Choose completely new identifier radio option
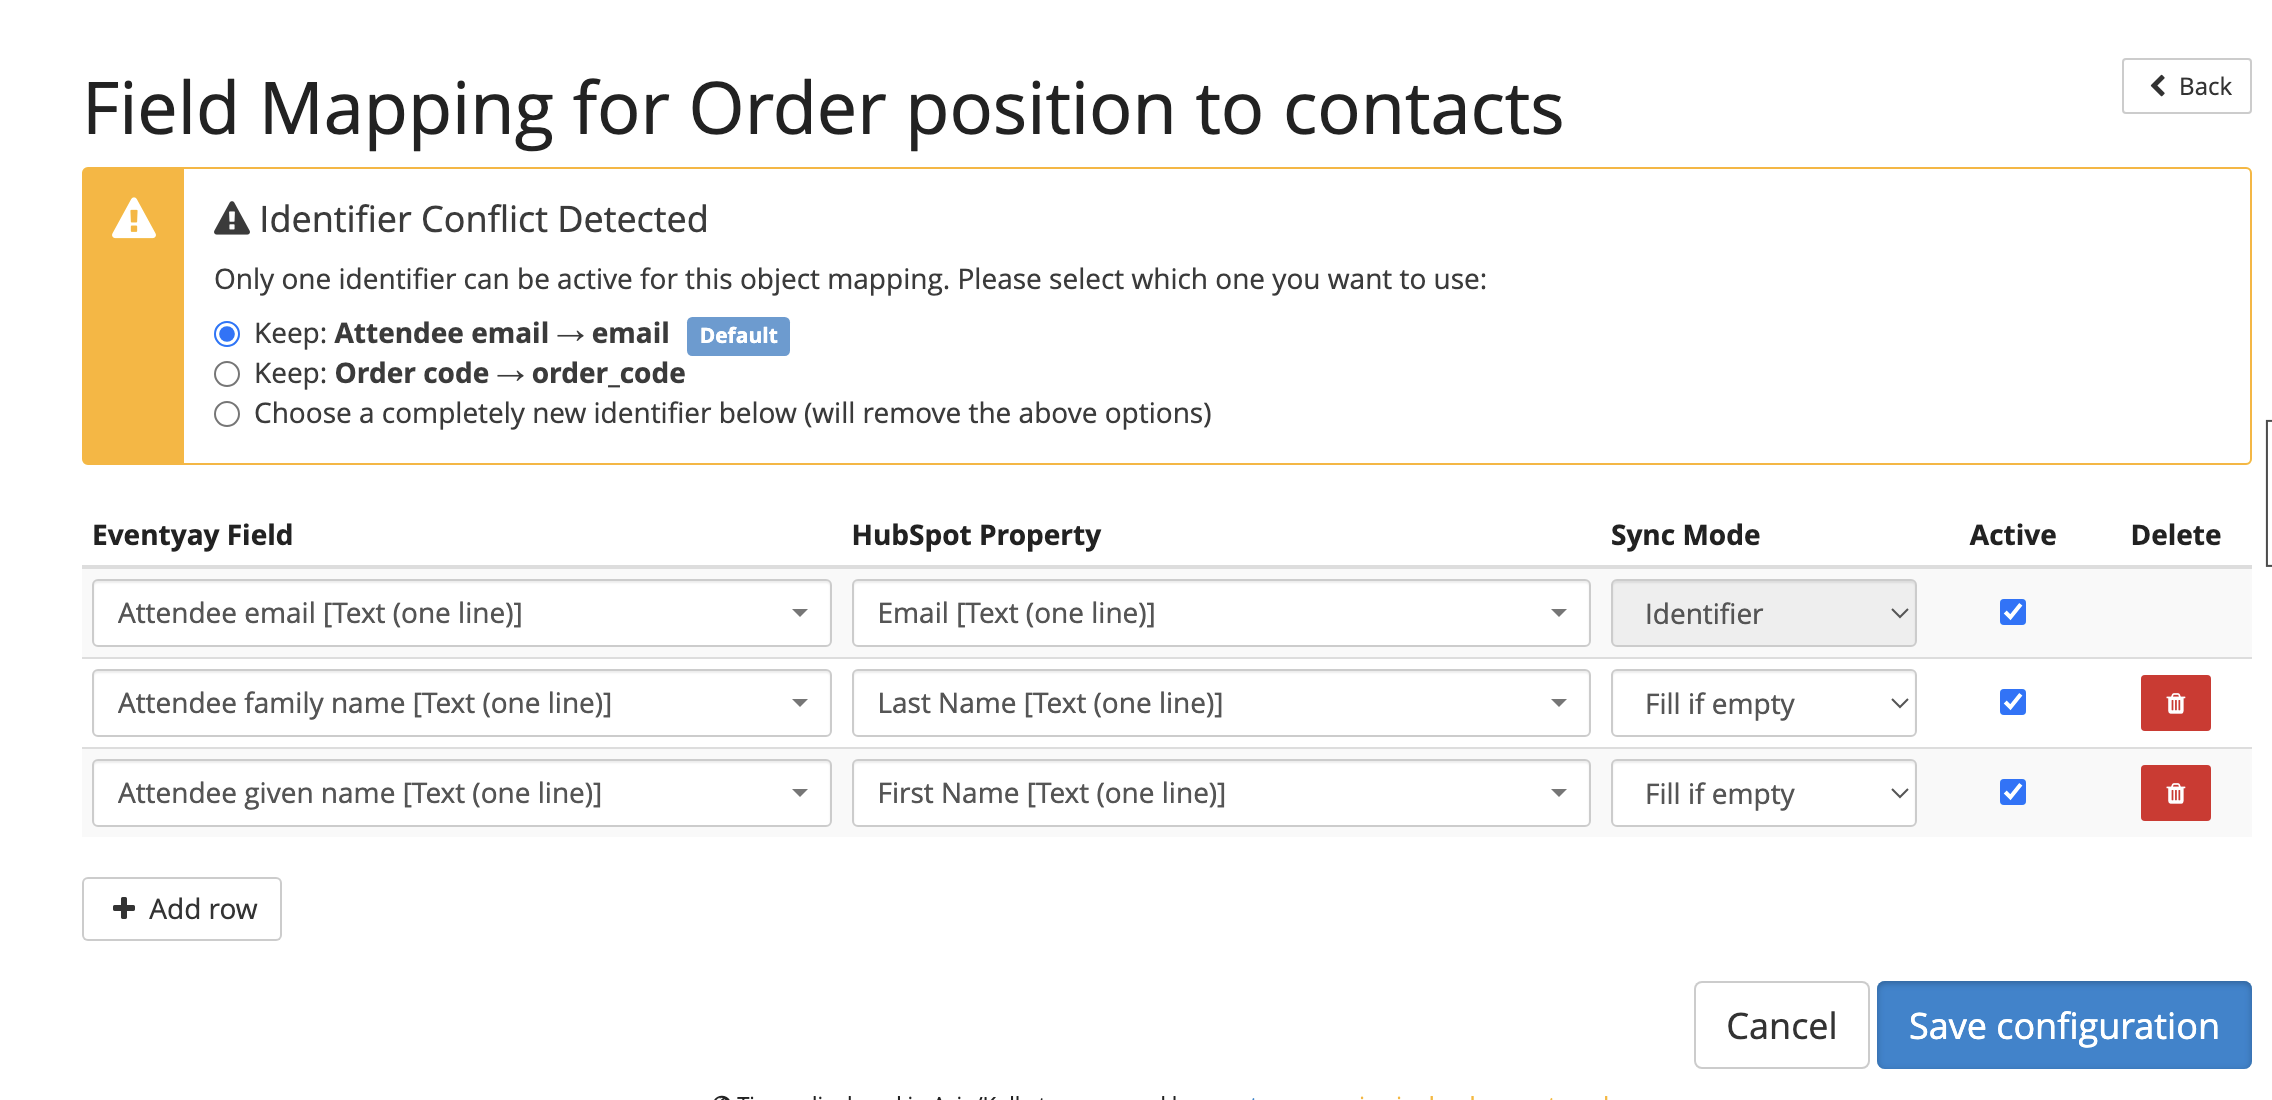Screen dimensions: 2272x1100 tap(227, 414)
